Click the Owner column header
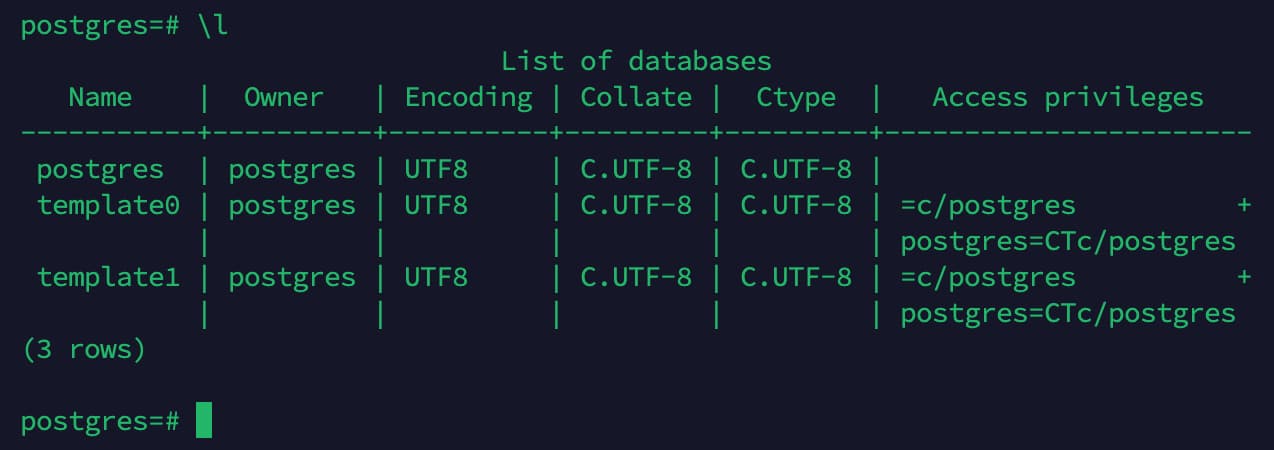The height and width of the screenshot is (450, 1274). tap(284, 97)
